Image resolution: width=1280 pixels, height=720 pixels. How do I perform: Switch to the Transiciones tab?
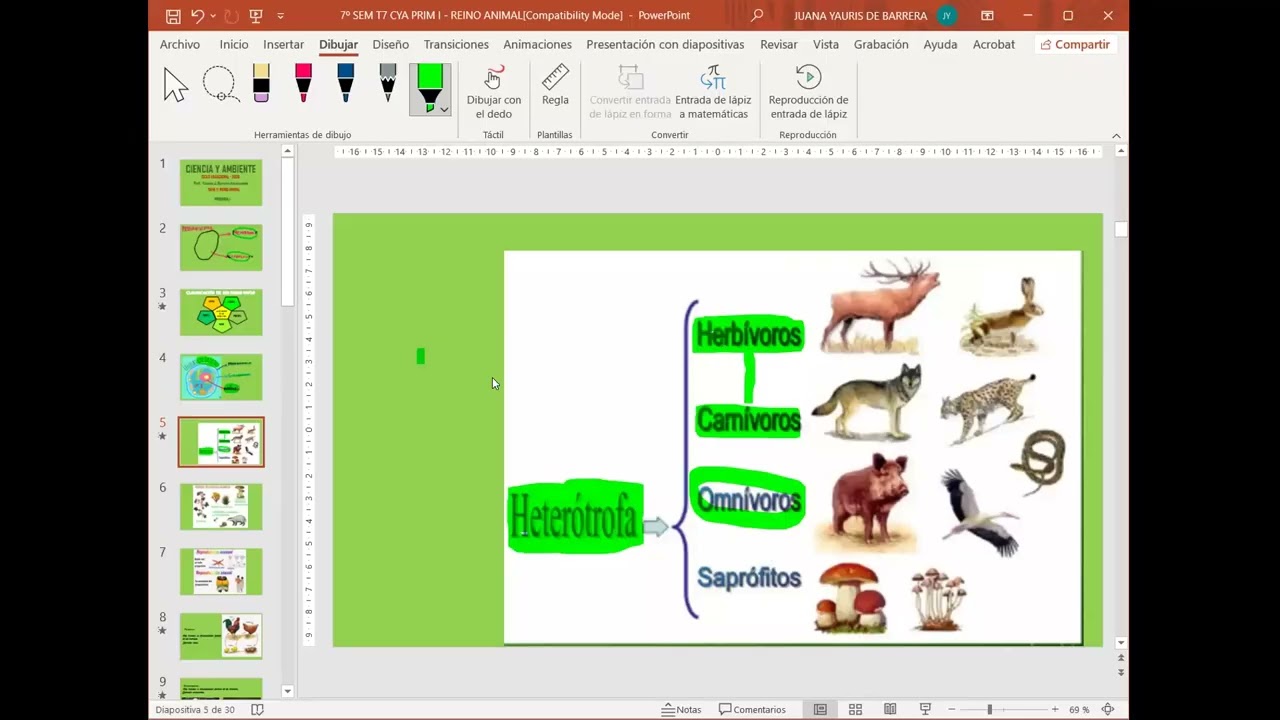456,44
